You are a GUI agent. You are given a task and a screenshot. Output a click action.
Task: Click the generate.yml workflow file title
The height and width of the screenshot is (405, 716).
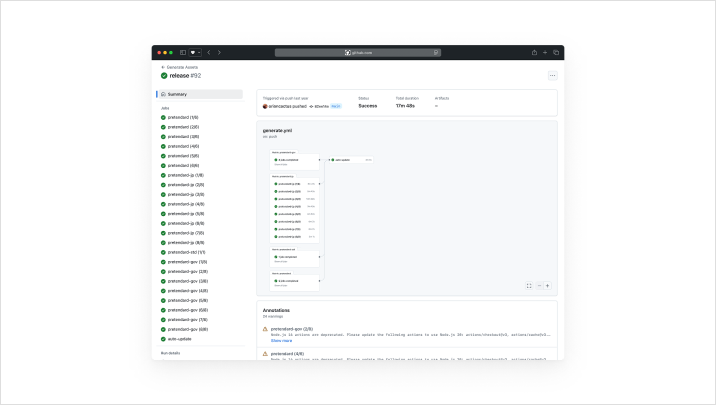click(277, 131)
